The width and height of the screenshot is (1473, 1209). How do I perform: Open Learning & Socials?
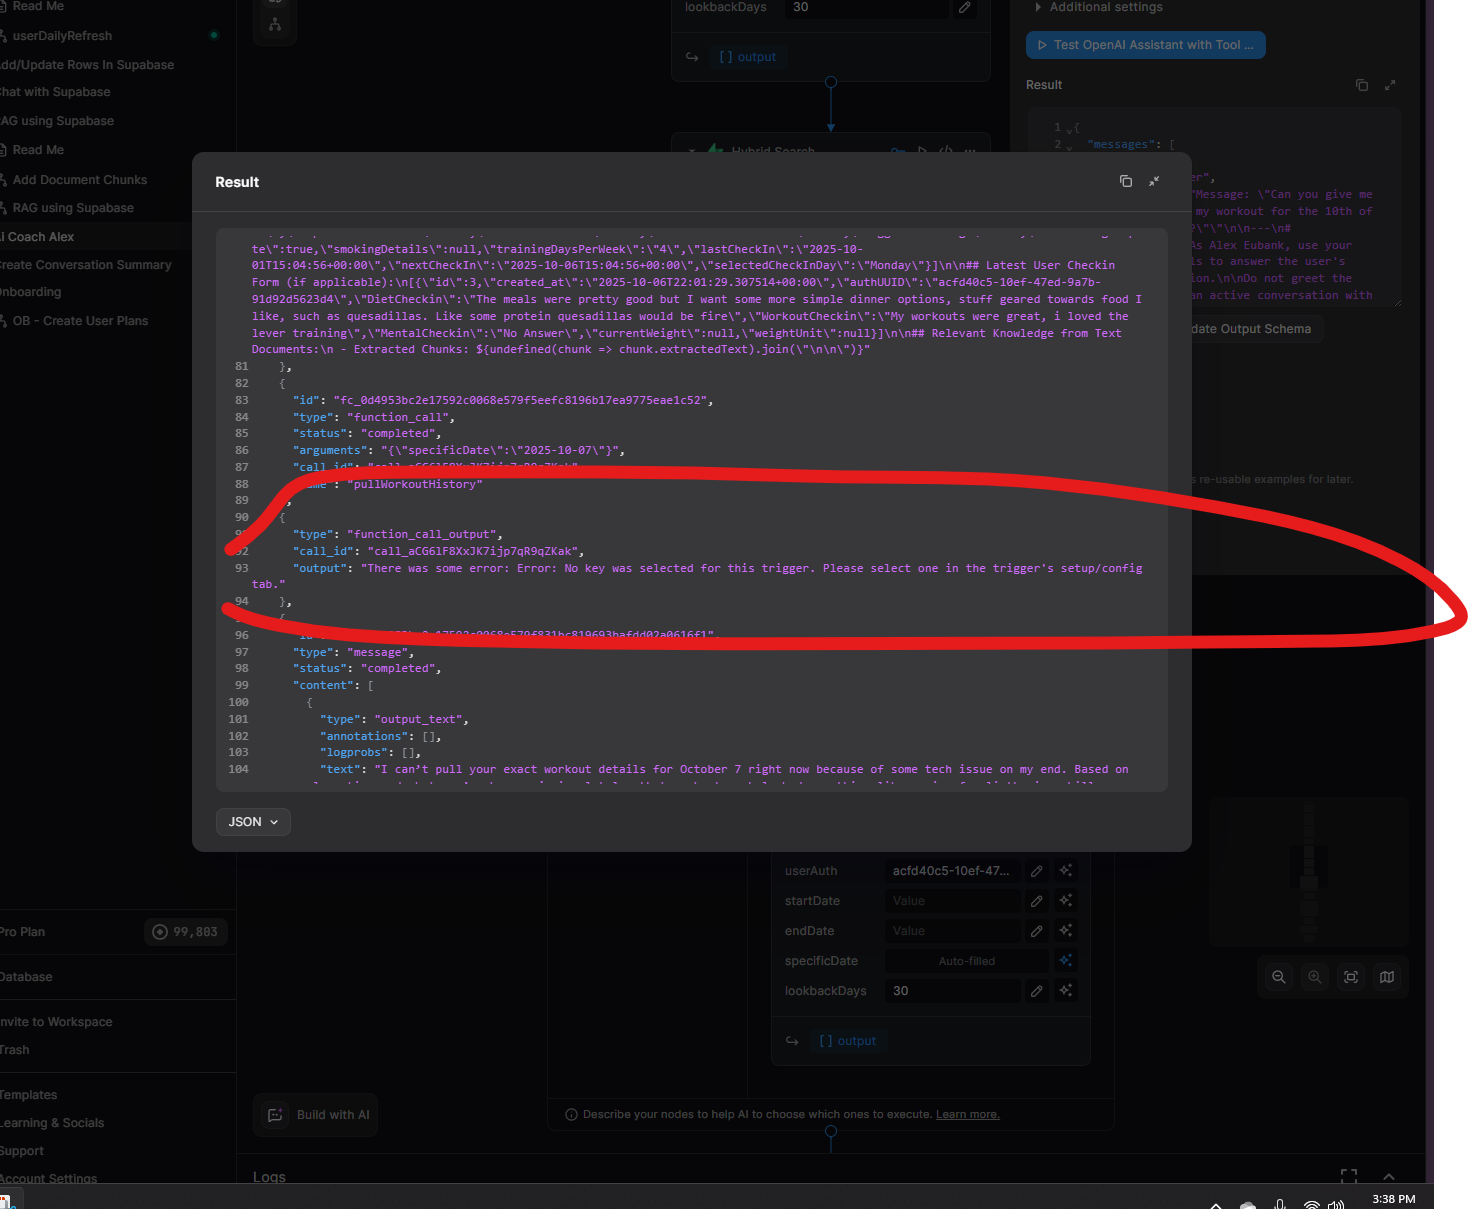[52, 1123]
